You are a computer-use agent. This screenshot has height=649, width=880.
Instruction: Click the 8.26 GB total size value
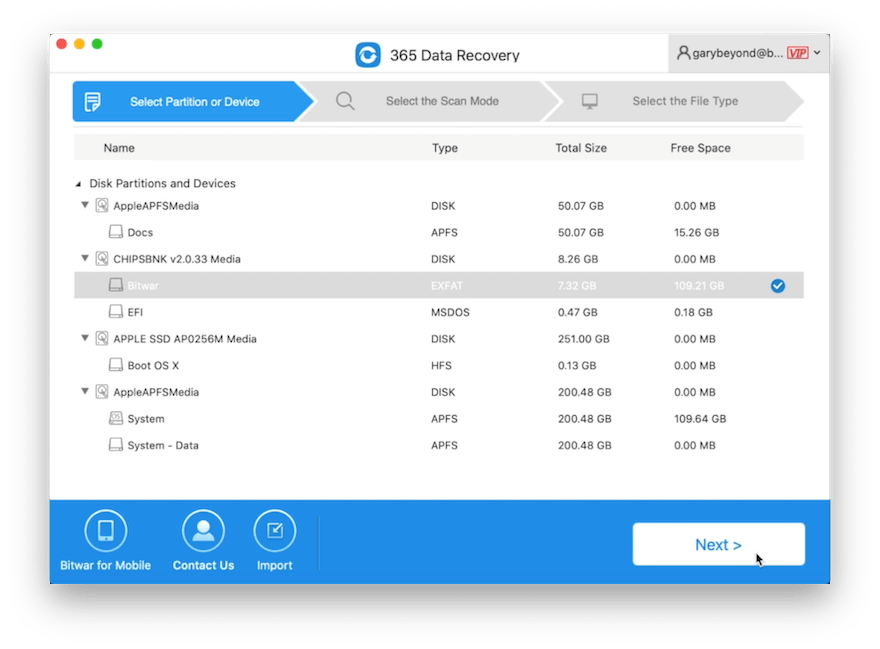click(578, 259)
